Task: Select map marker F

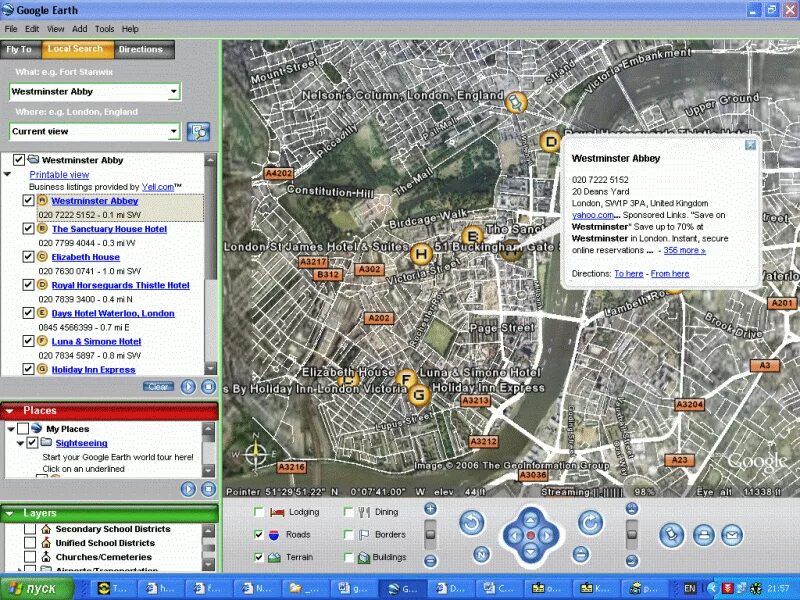Action: click(x=406, y=380)
